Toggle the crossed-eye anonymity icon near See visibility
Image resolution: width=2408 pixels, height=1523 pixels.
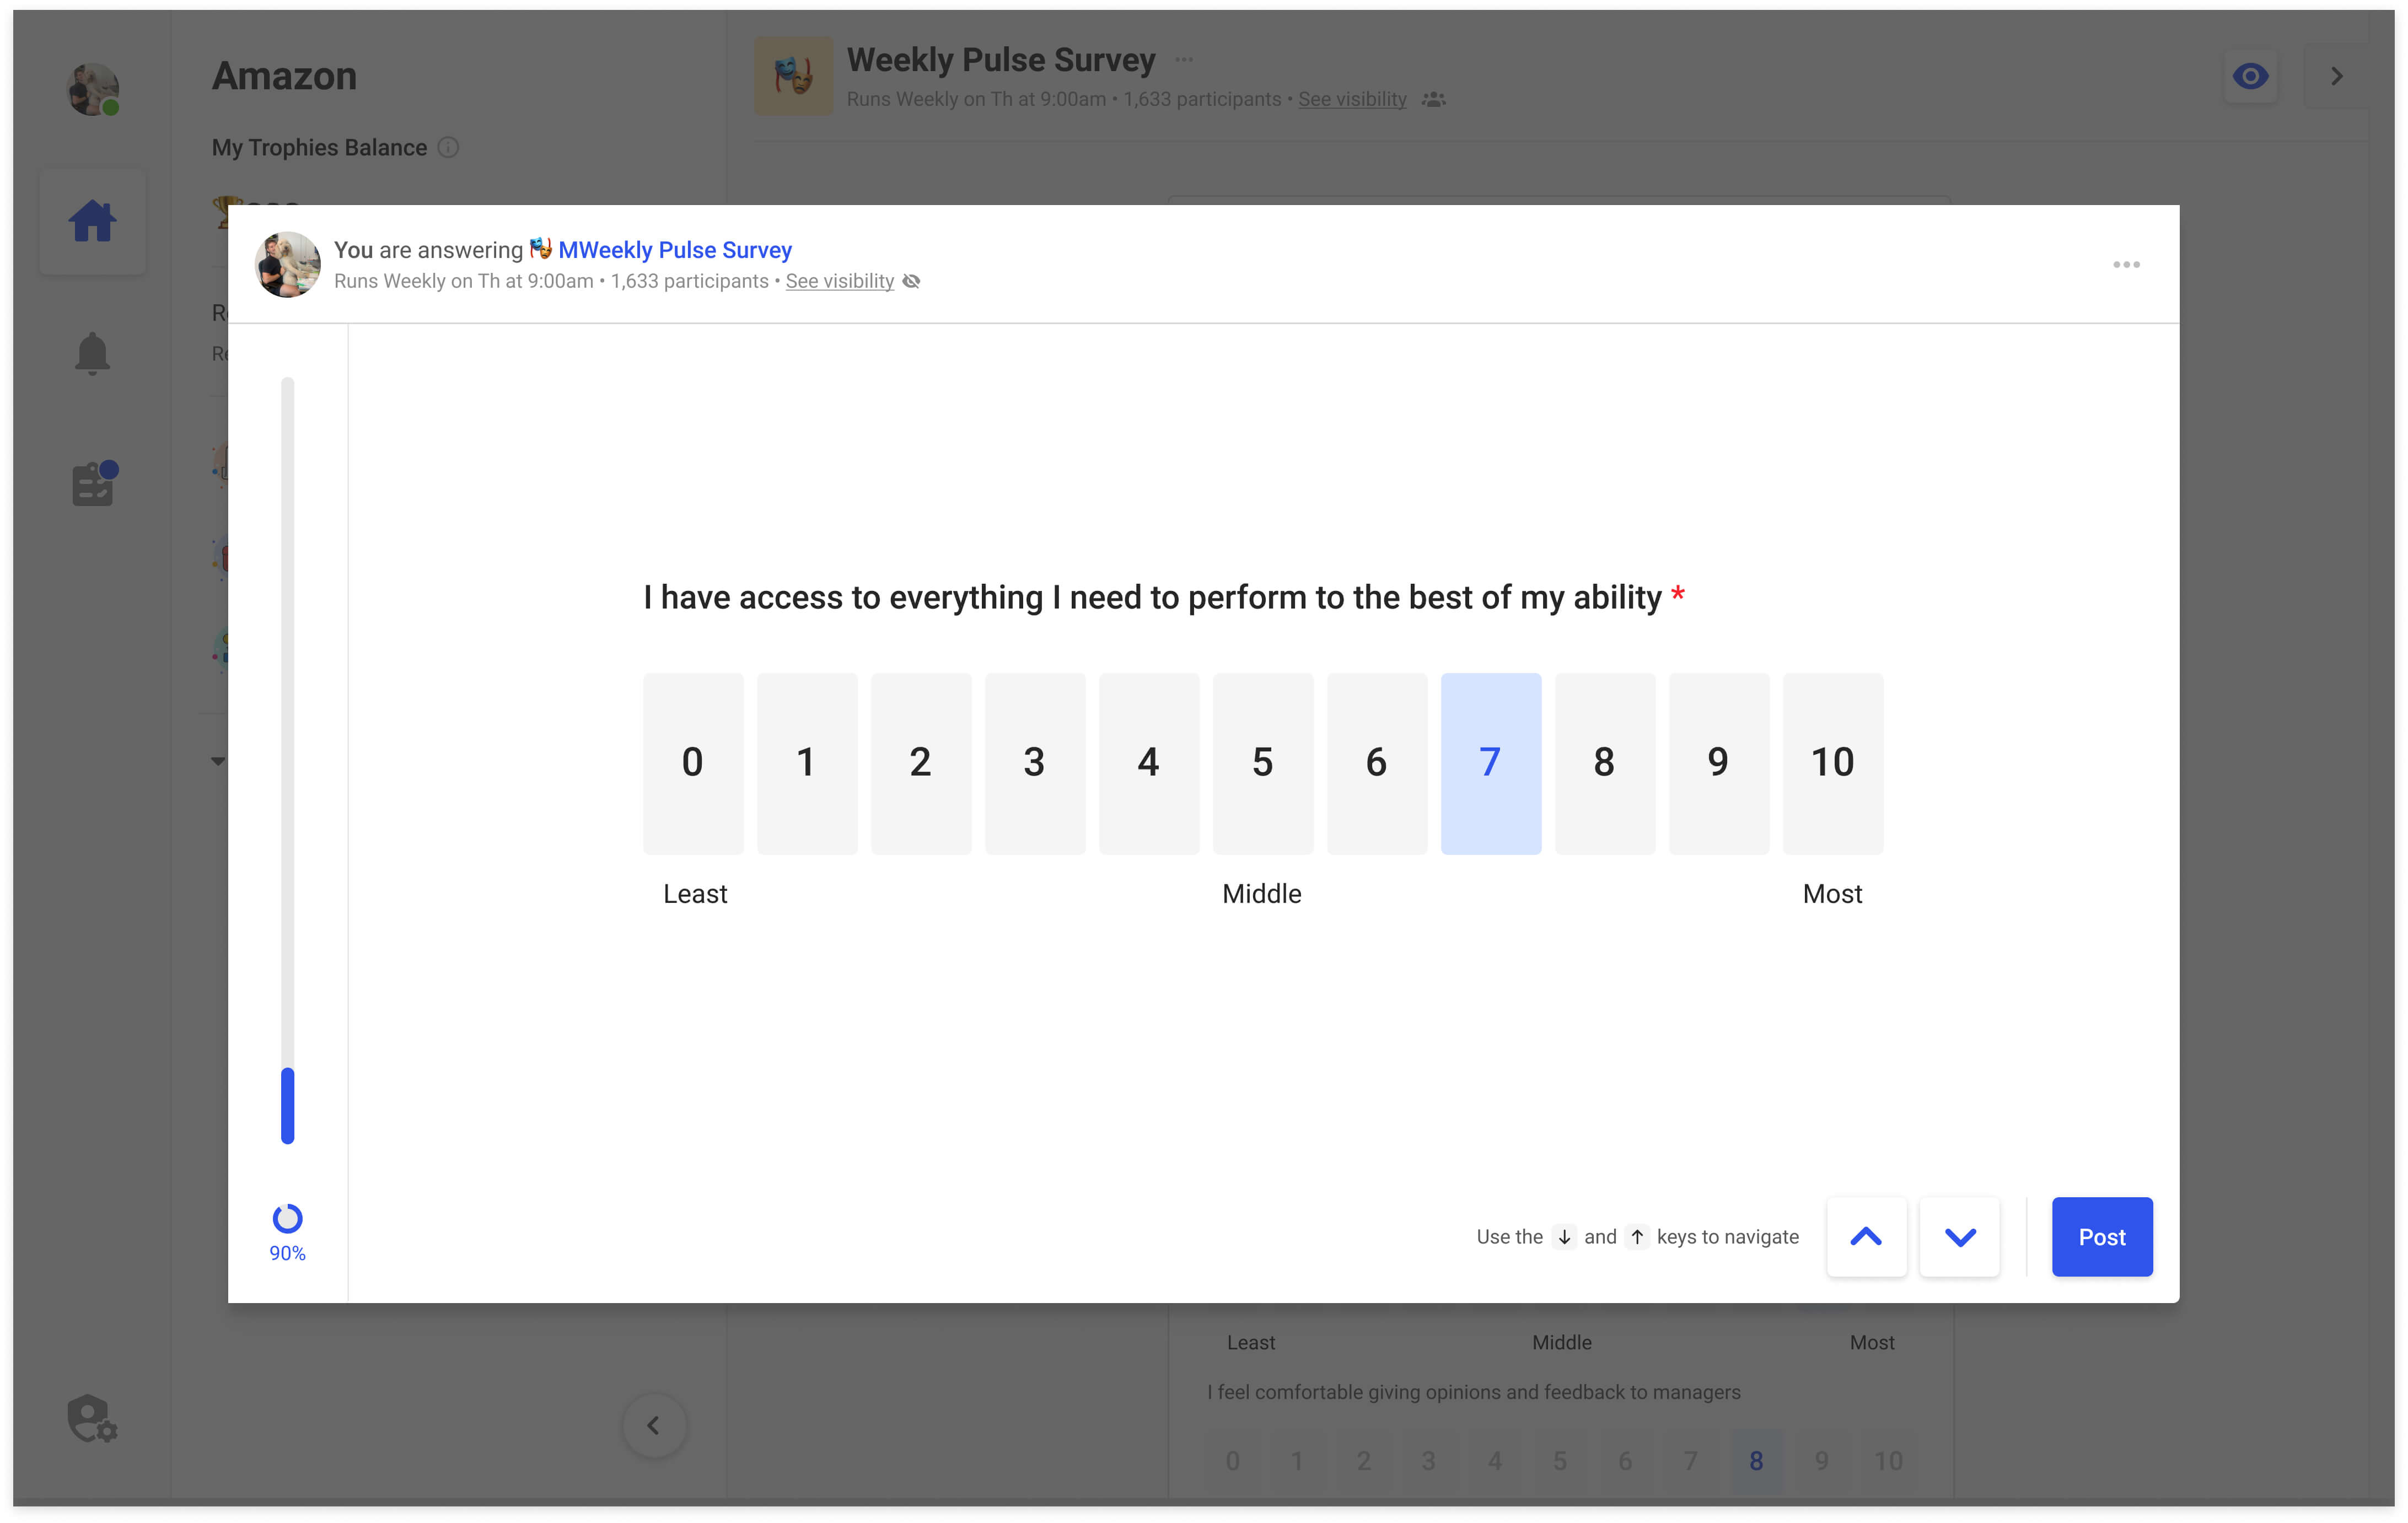911,281
